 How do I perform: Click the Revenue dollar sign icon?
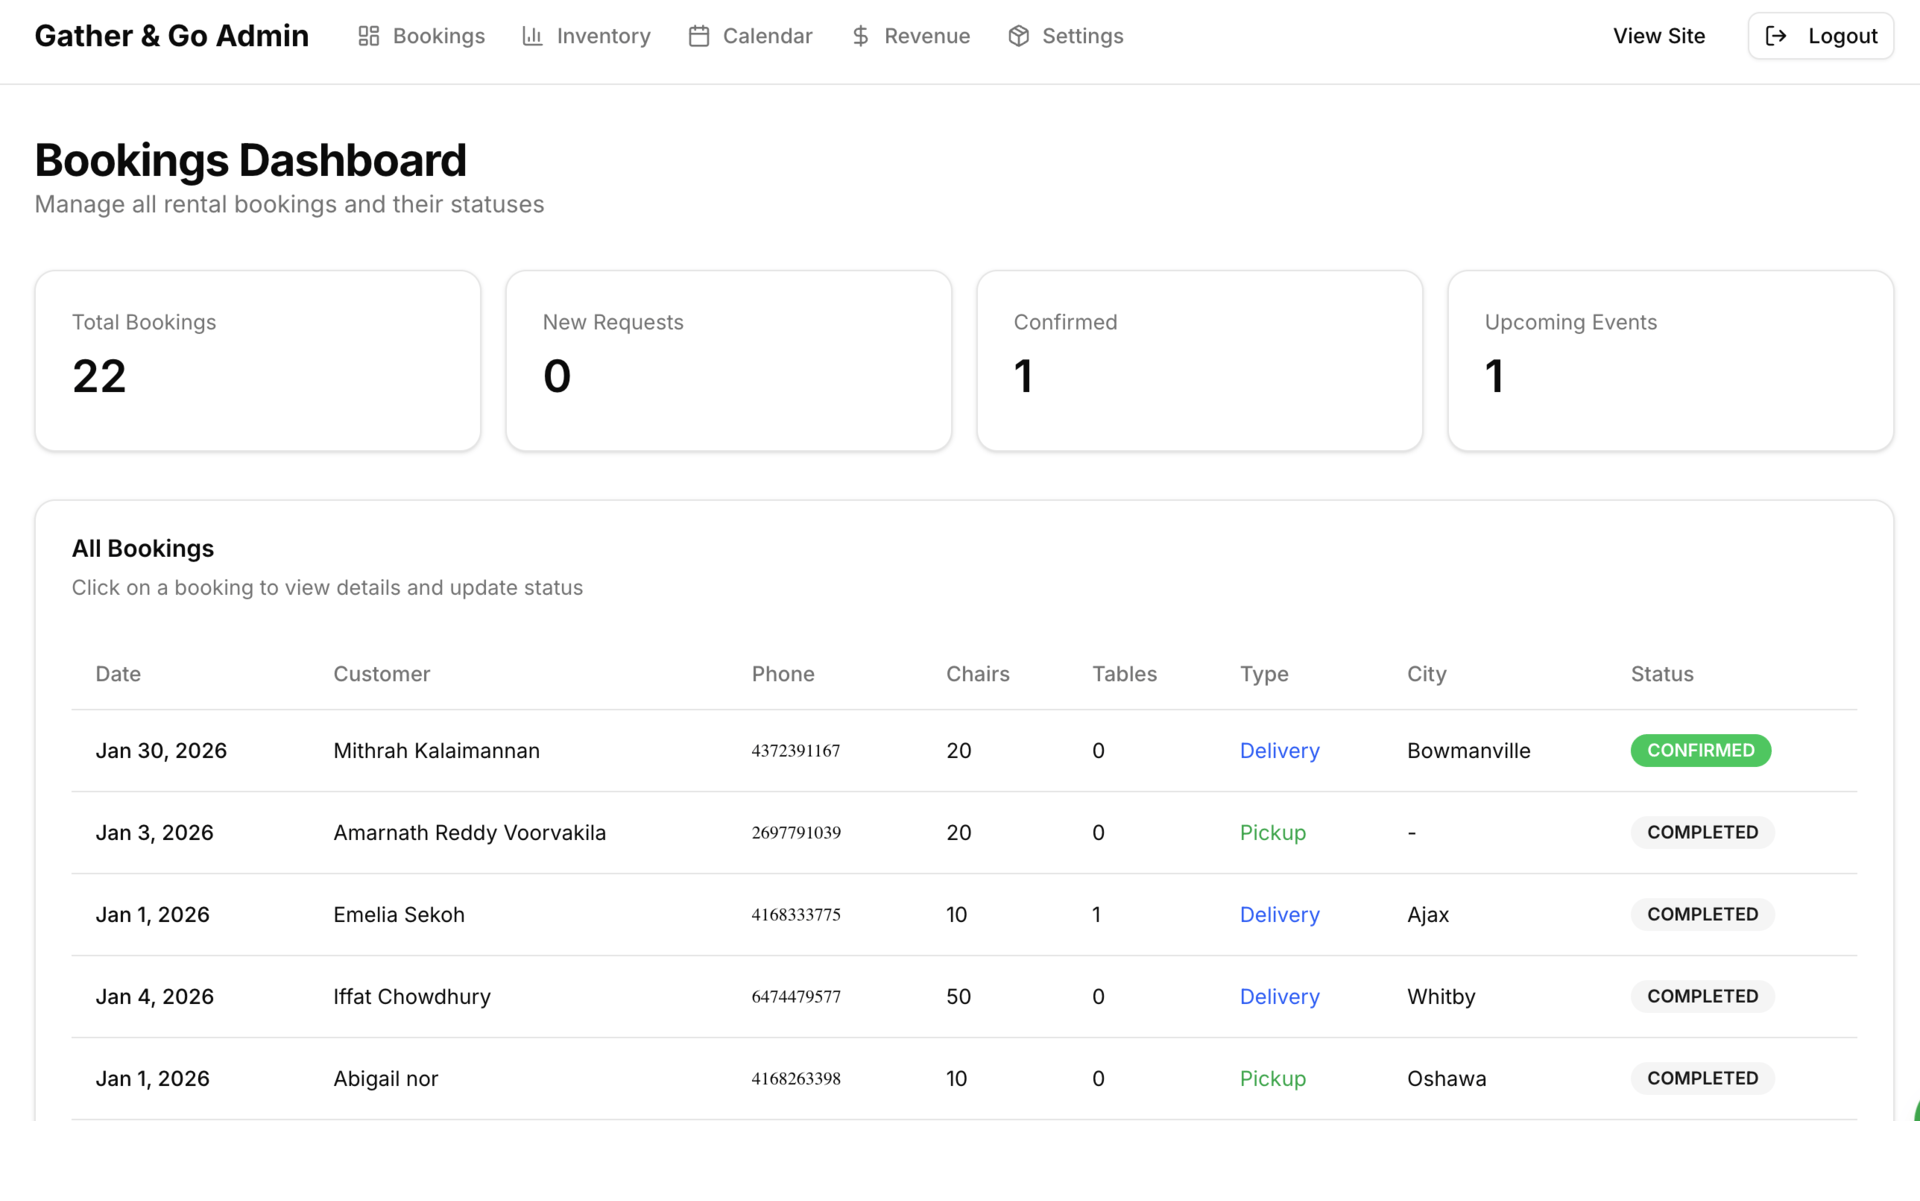click(x=860, y=36)
